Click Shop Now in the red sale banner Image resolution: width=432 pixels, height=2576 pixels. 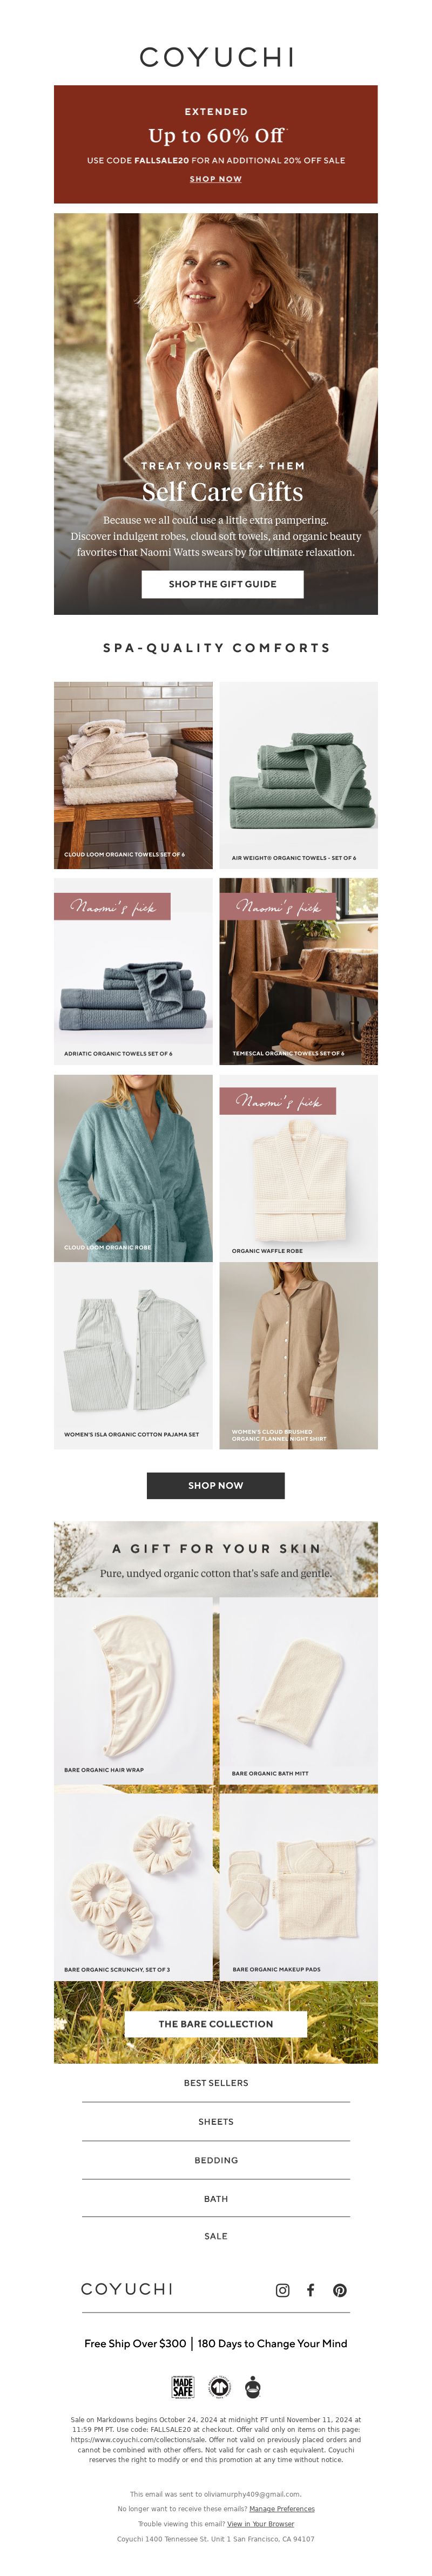pyautogui.click(x=216, y=179)
